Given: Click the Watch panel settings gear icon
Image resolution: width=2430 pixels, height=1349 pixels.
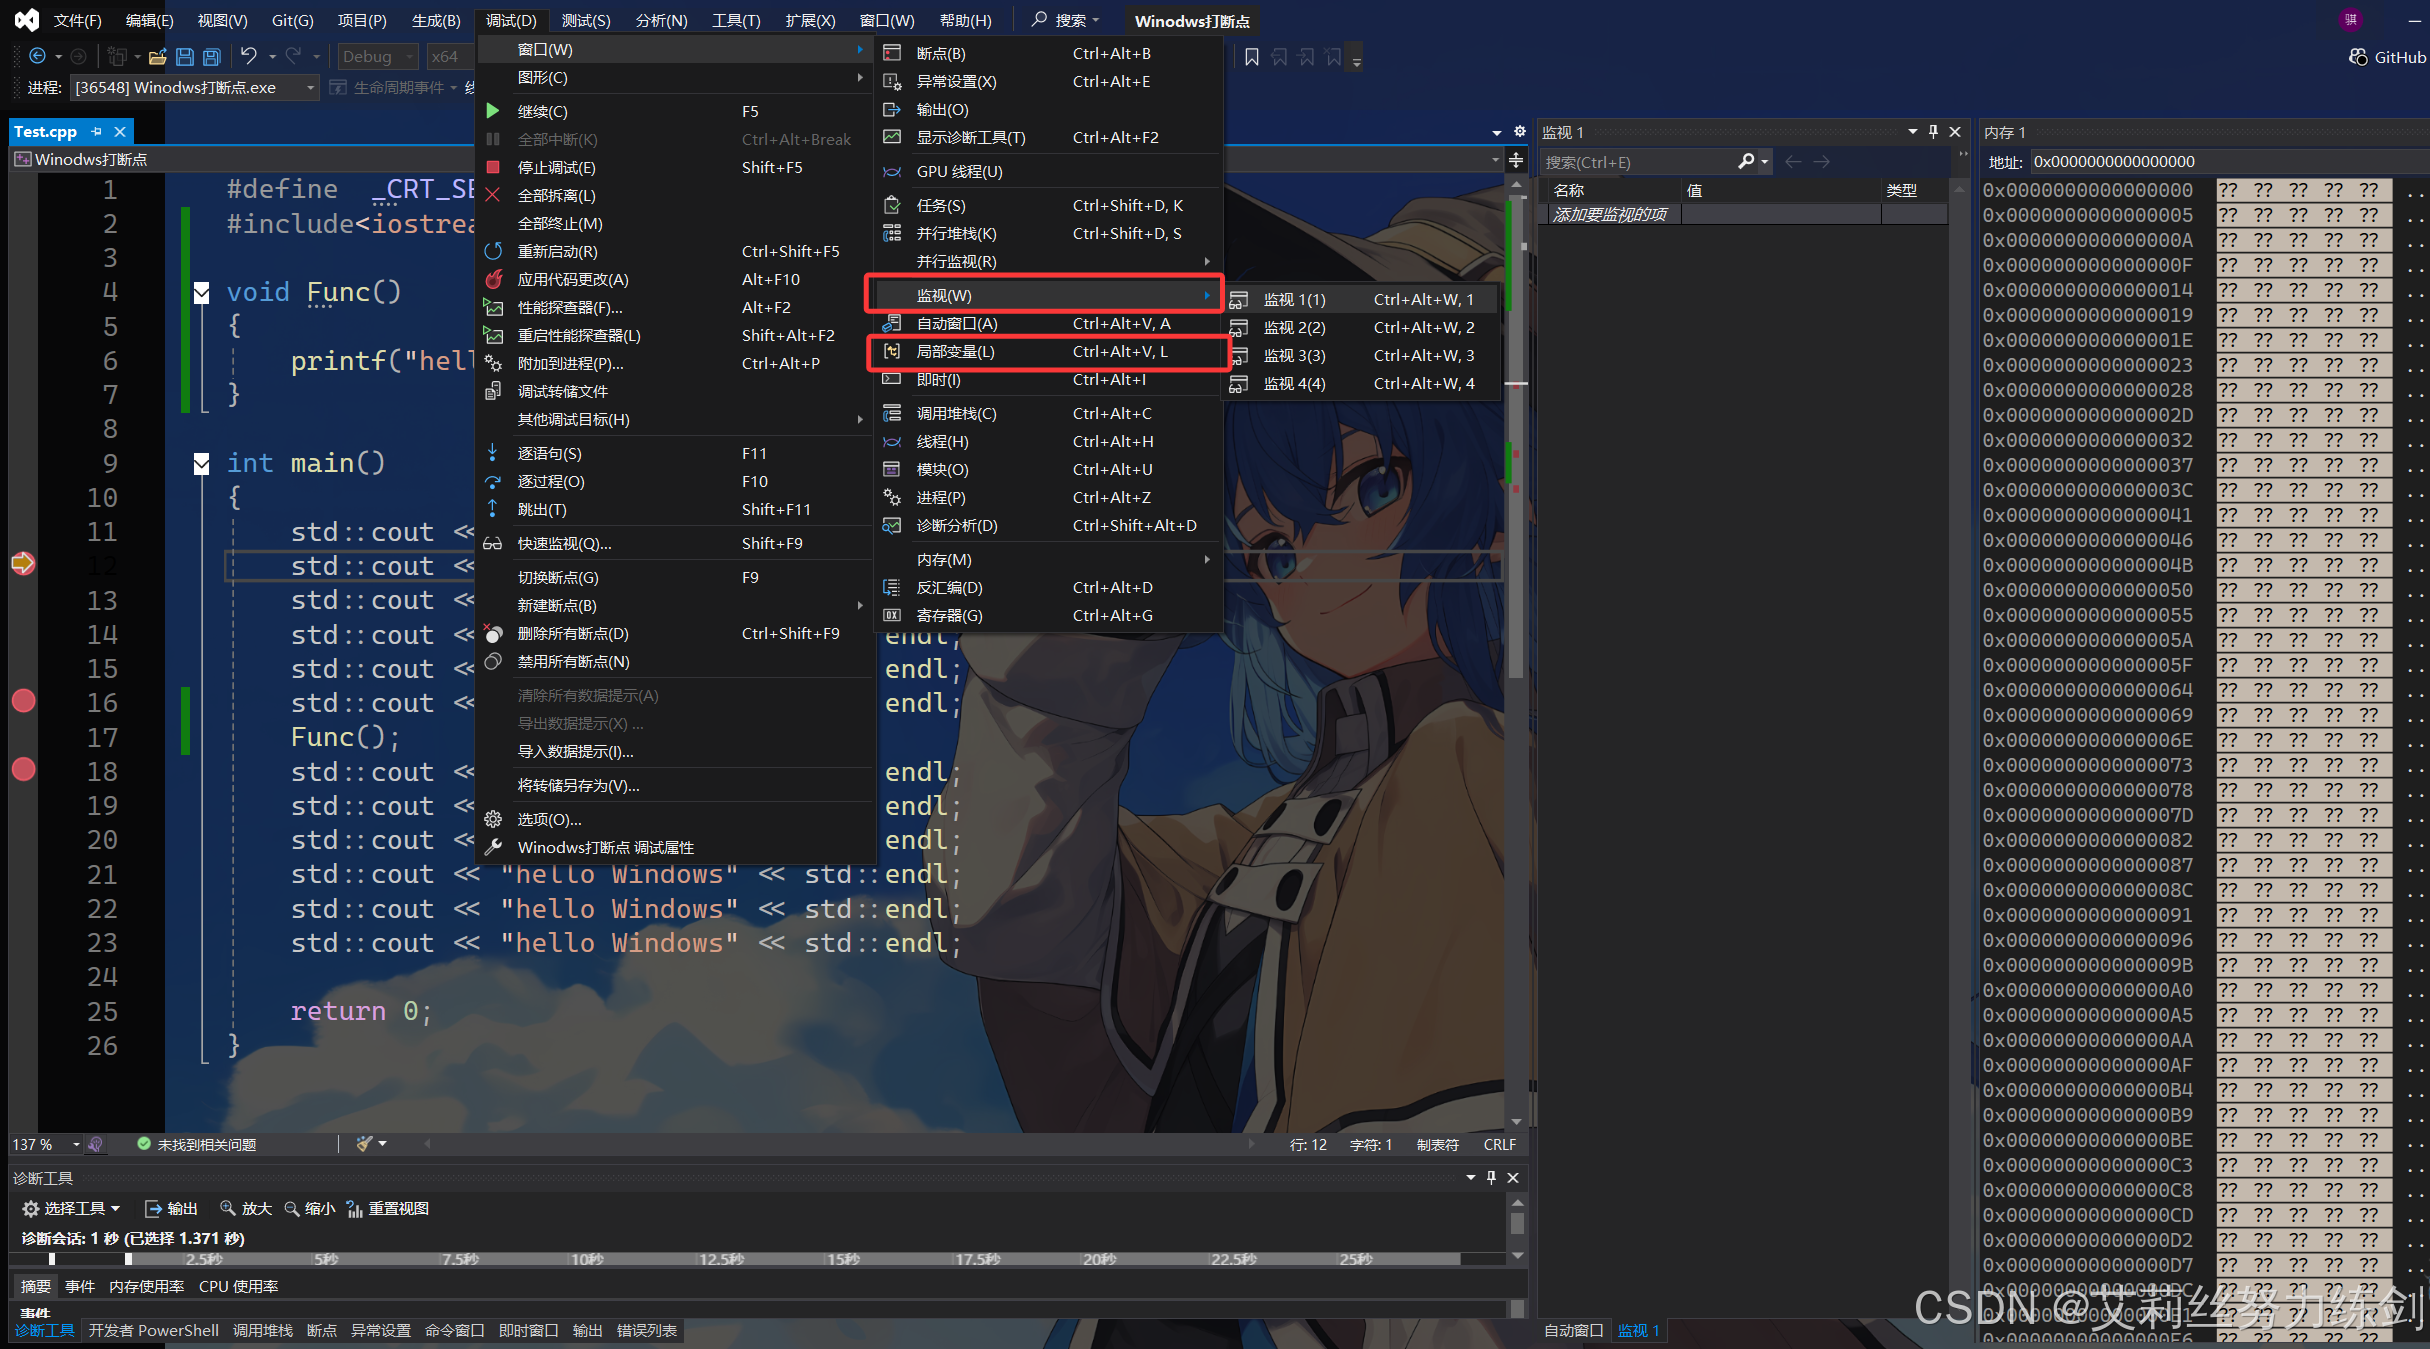Looking at the screenshot, I should 1520,131.
